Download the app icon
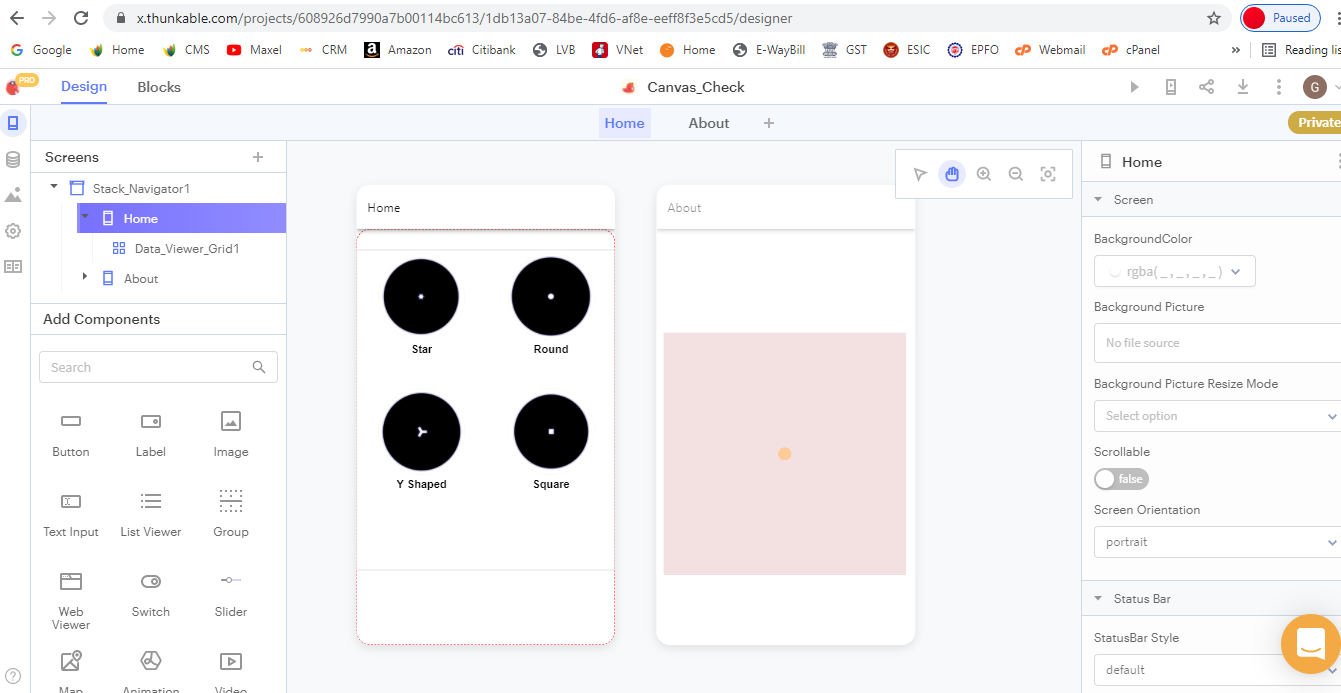Screen dimensions: 1341x693 pos(1243,87)
